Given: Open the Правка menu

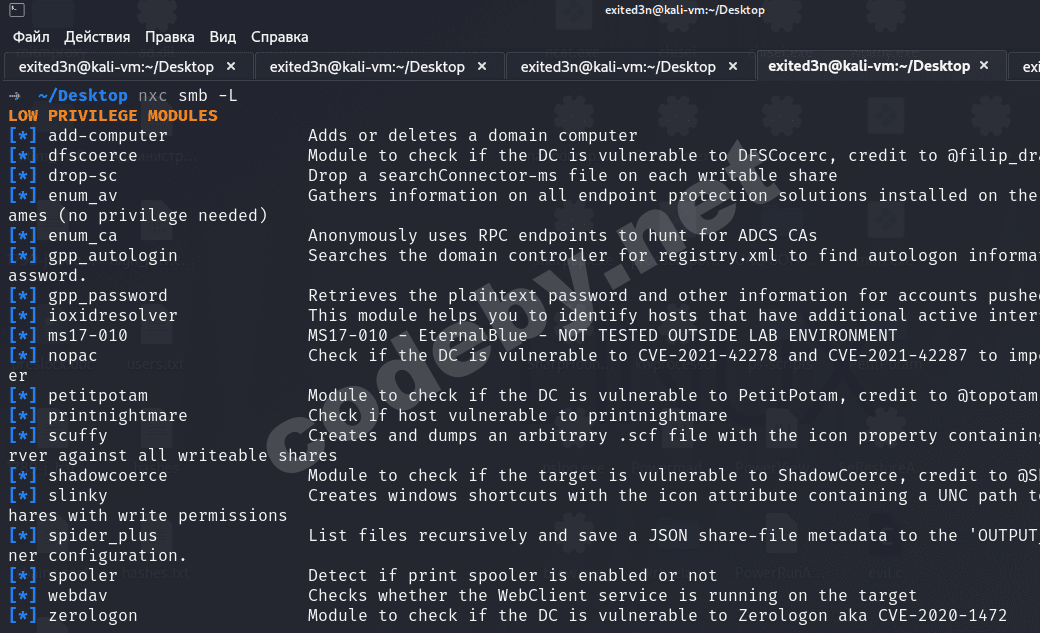Looking at the screenshot, I should click(170, 37).
